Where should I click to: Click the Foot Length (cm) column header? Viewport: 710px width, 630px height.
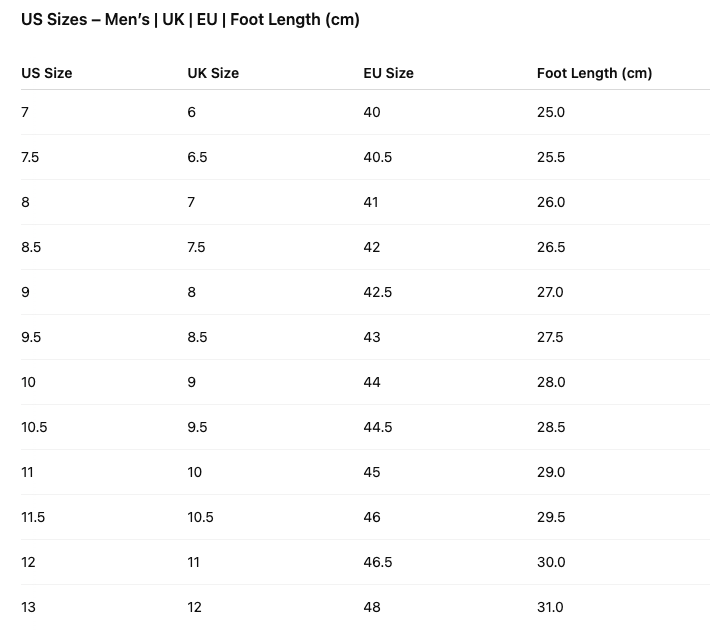595,73
